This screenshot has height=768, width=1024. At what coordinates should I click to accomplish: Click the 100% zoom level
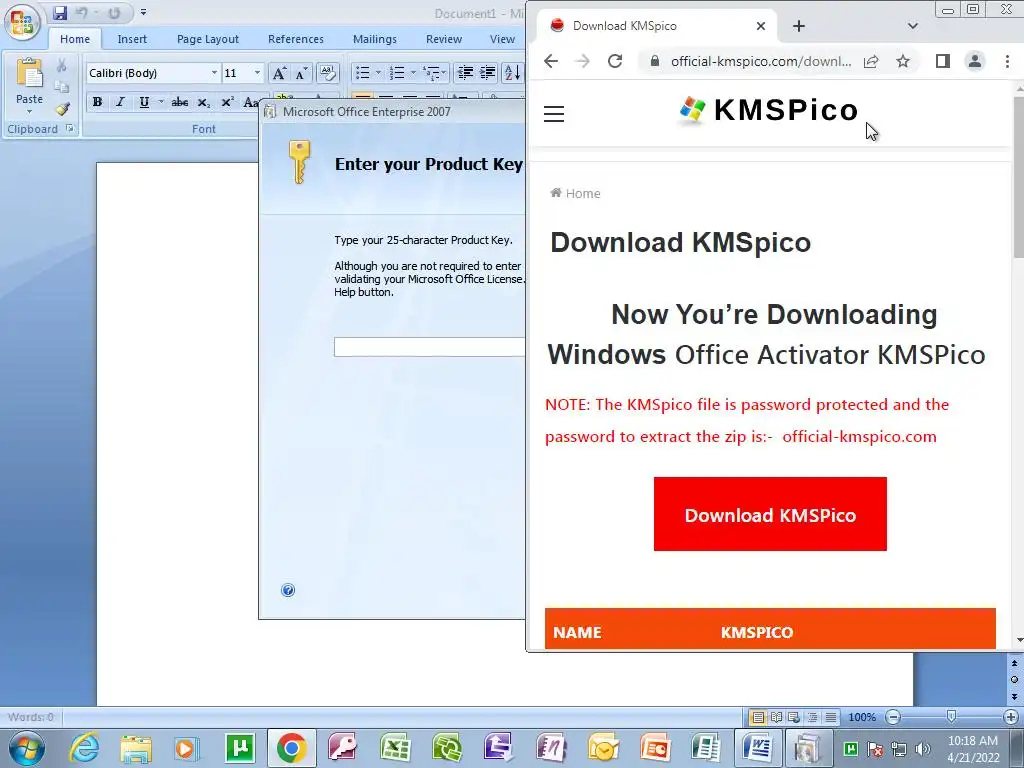pos(862,717)
